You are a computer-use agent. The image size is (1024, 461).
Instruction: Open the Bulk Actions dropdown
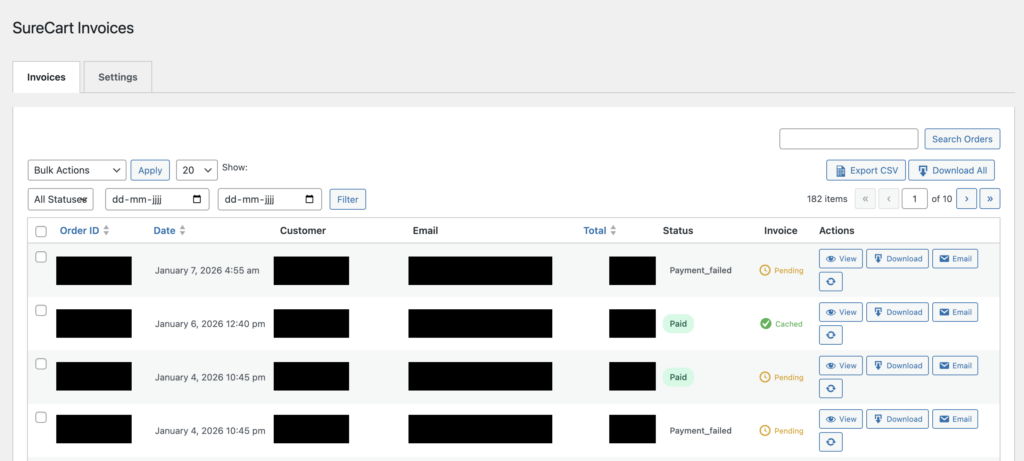point(77,170)
